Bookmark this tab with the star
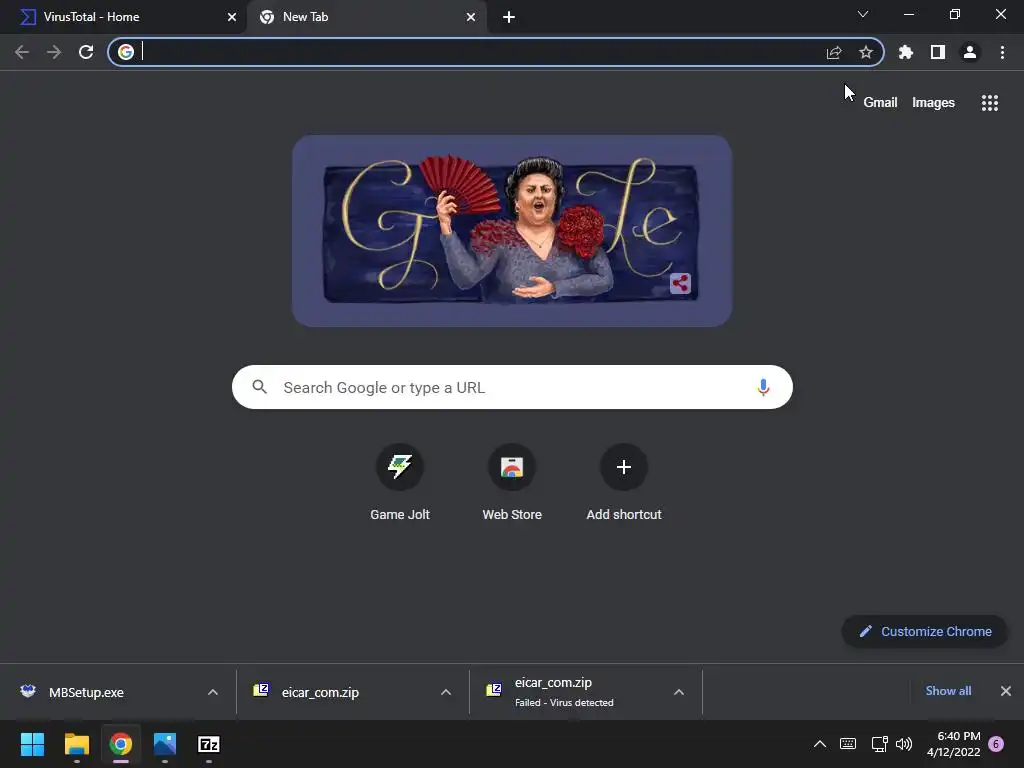The image size is (1024, 768). coord(866,52)
